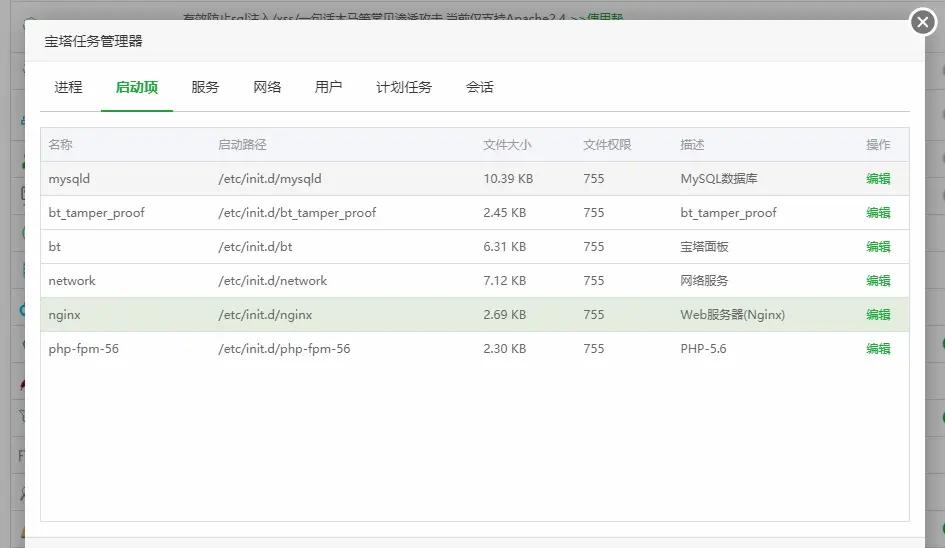Edit the network startup script

[878, 281]
